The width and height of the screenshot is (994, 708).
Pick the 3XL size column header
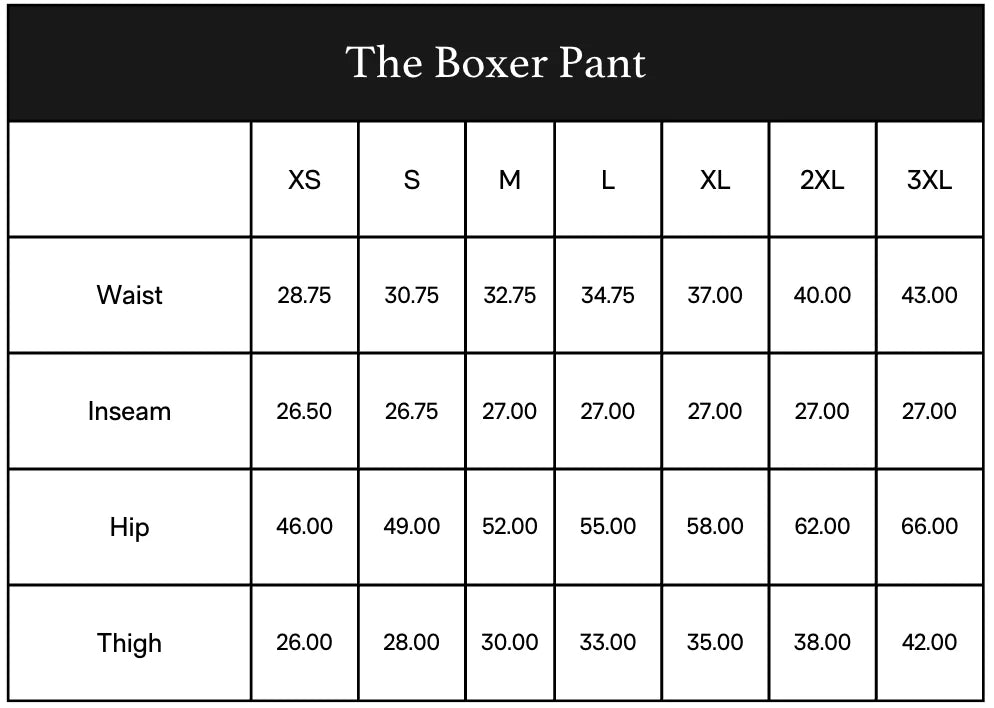pos(929,180)
